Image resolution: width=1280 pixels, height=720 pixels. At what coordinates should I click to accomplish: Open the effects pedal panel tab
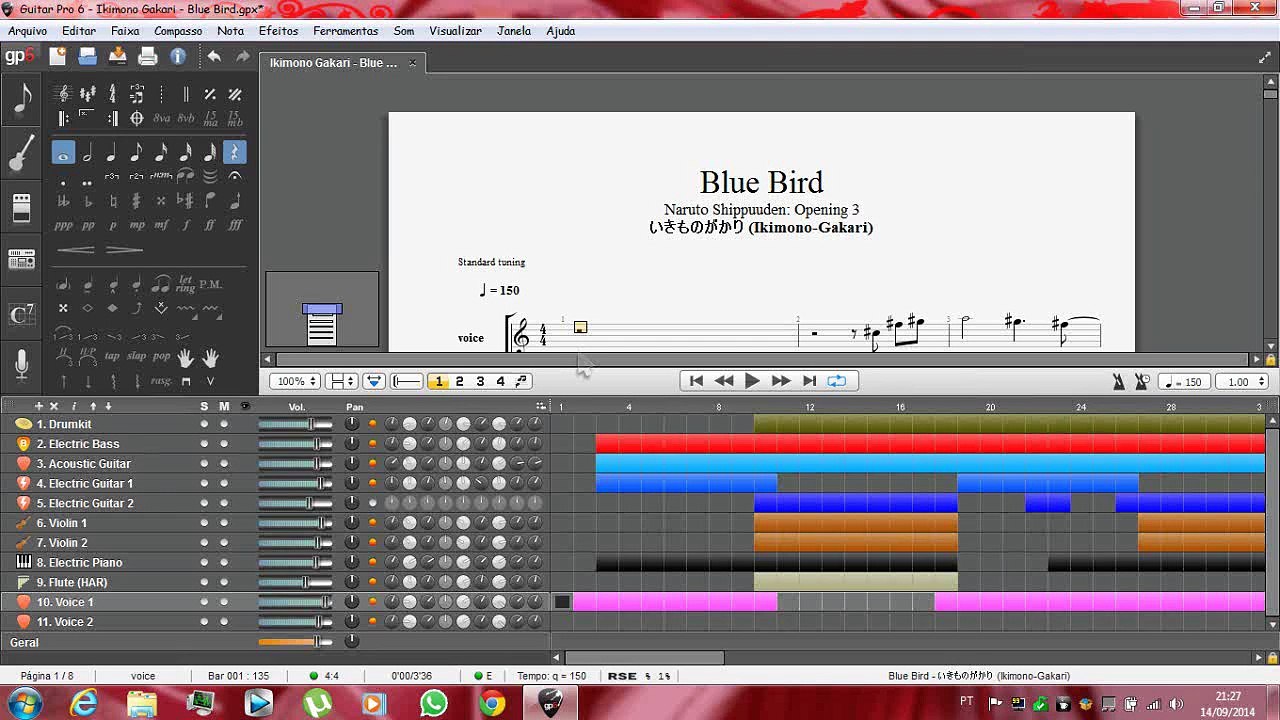pyautogui.click(x=21, y=207)
